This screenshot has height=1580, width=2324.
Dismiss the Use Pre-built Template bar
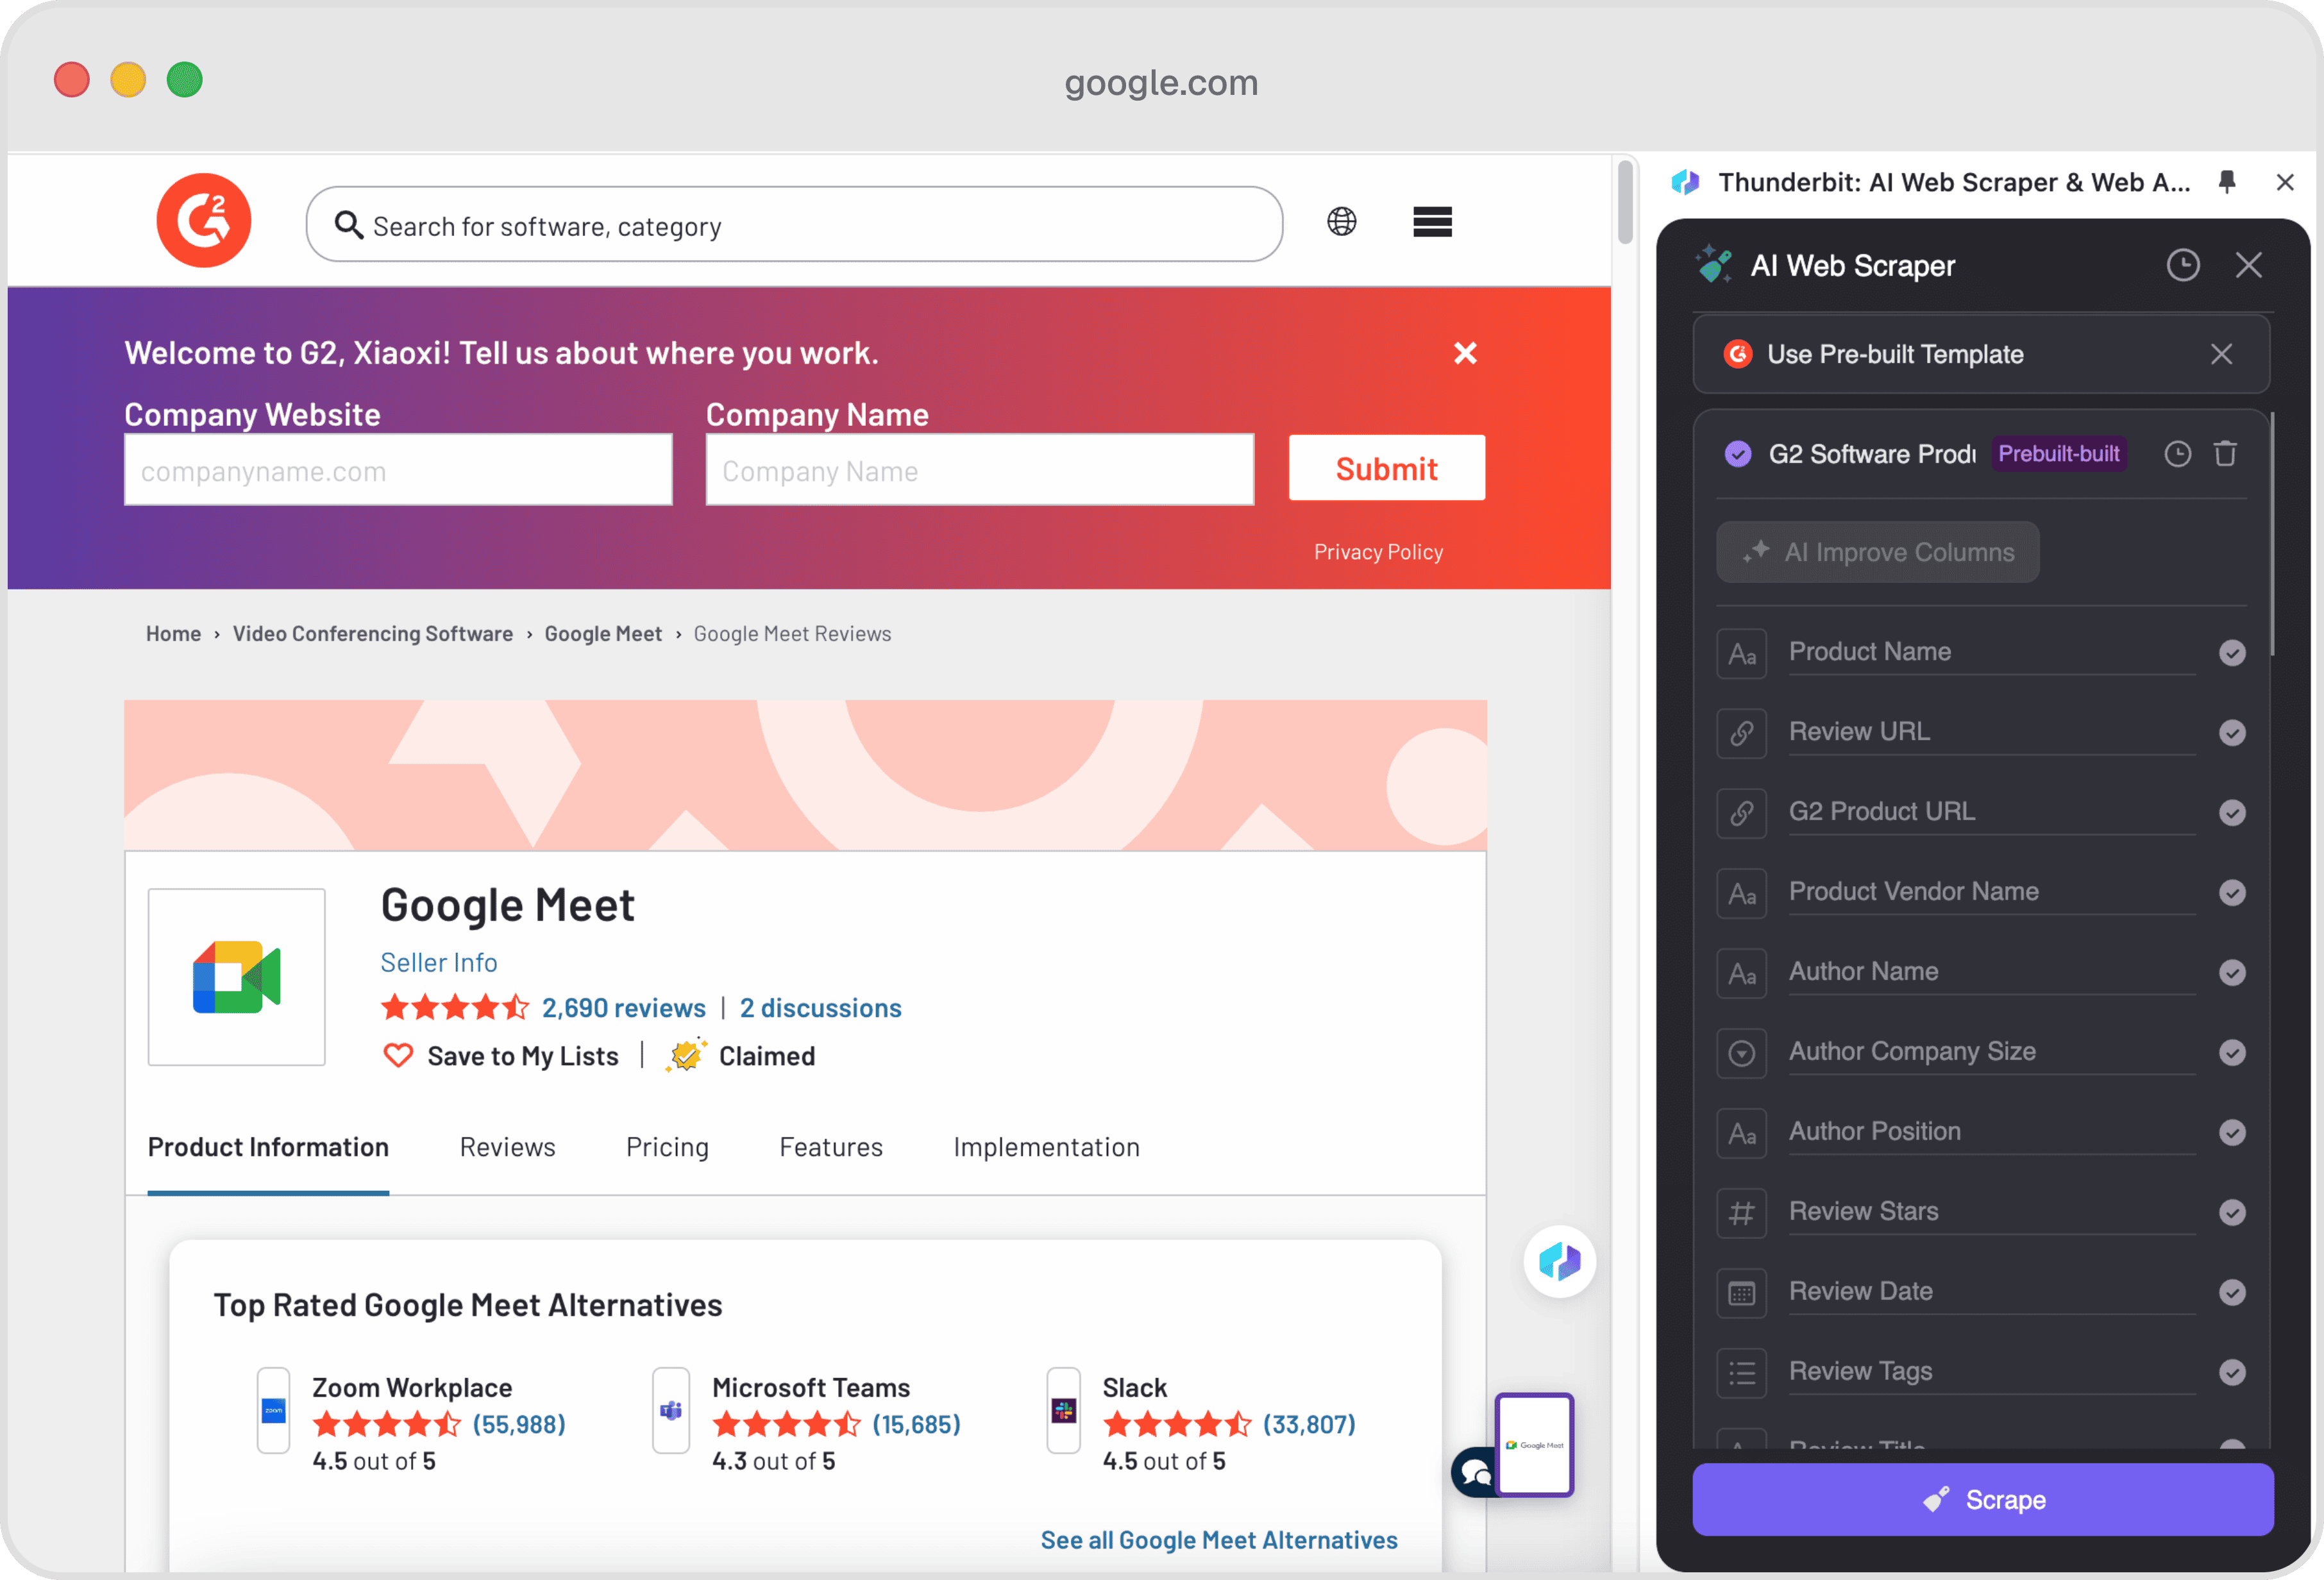point(2221,354)
